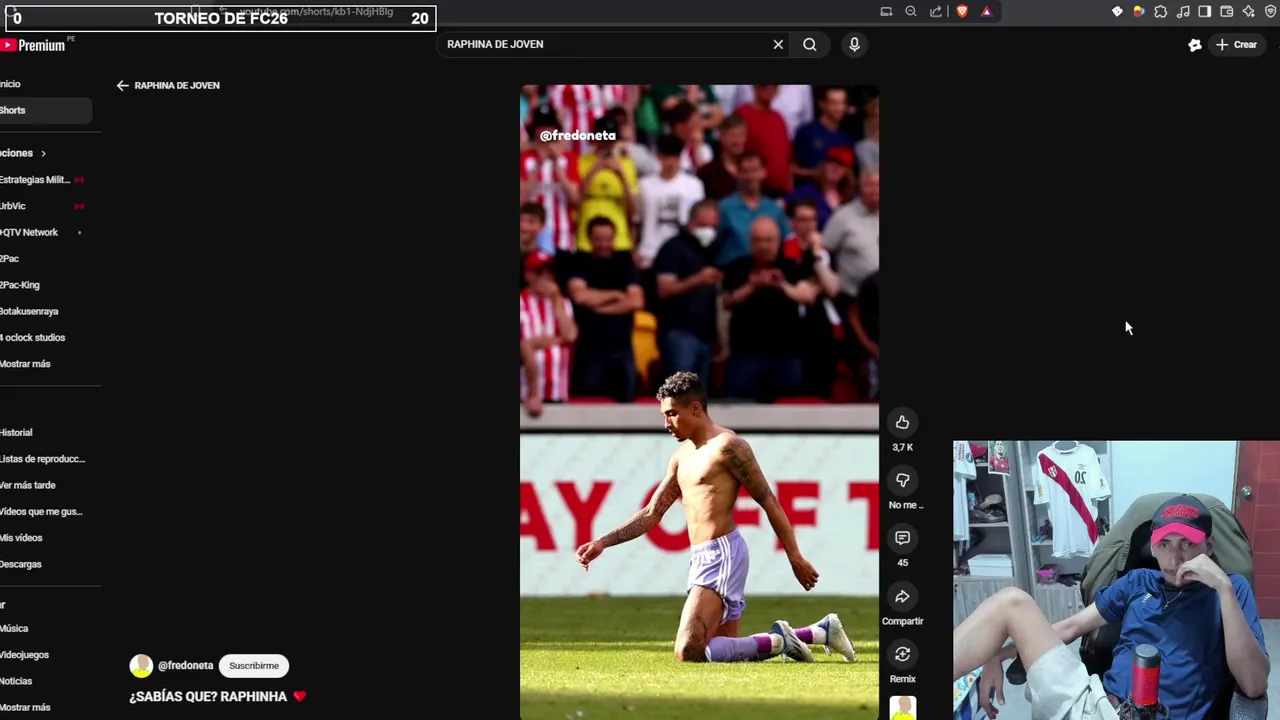Click the browser address bar URL
The height and width of the screenshot is (720, 1280).
tap(316, 12)
